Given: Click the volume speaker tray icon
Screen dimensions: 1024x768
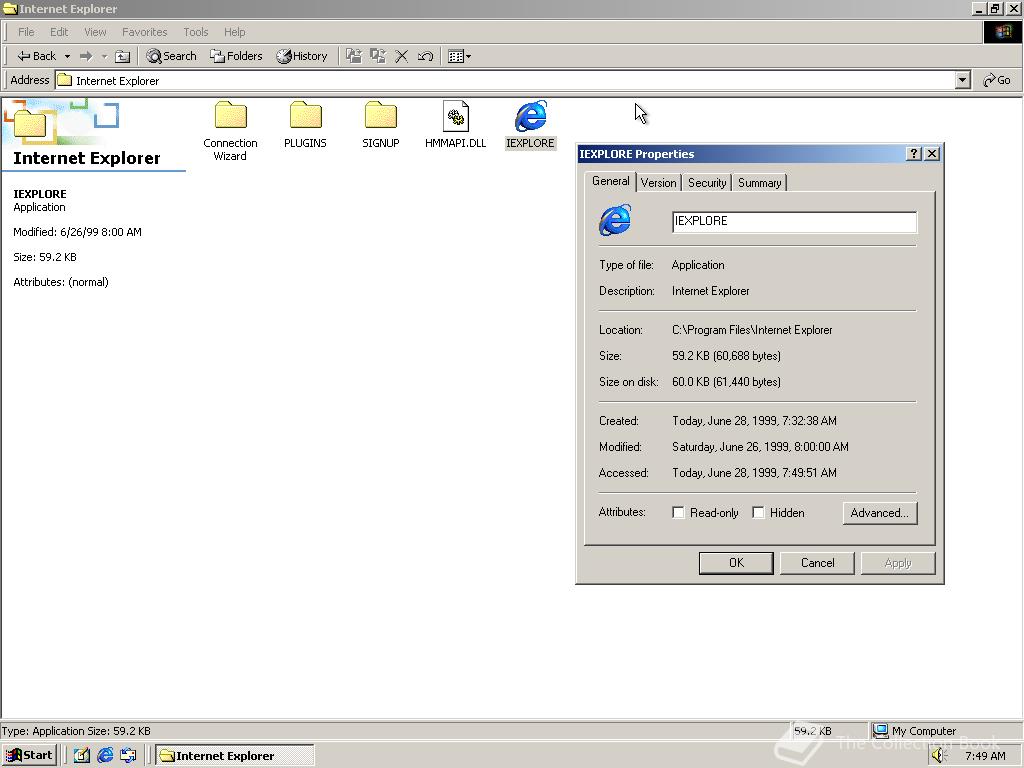Looking at the screenshot, I should pyautogui.click(x=938, y=755).
